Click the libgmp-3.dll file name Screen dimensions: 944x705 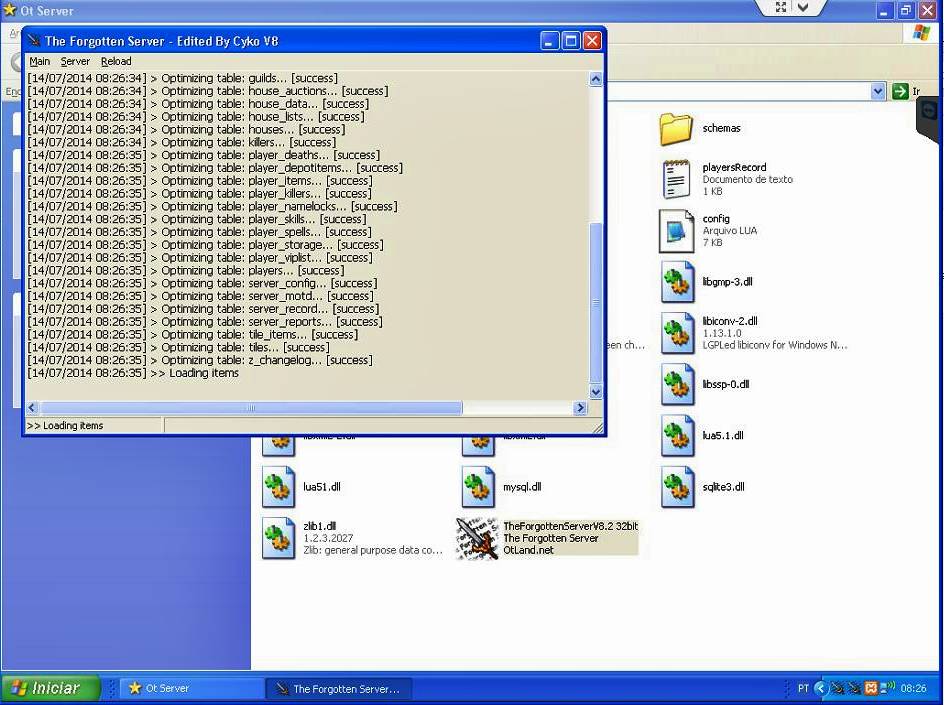727,282
